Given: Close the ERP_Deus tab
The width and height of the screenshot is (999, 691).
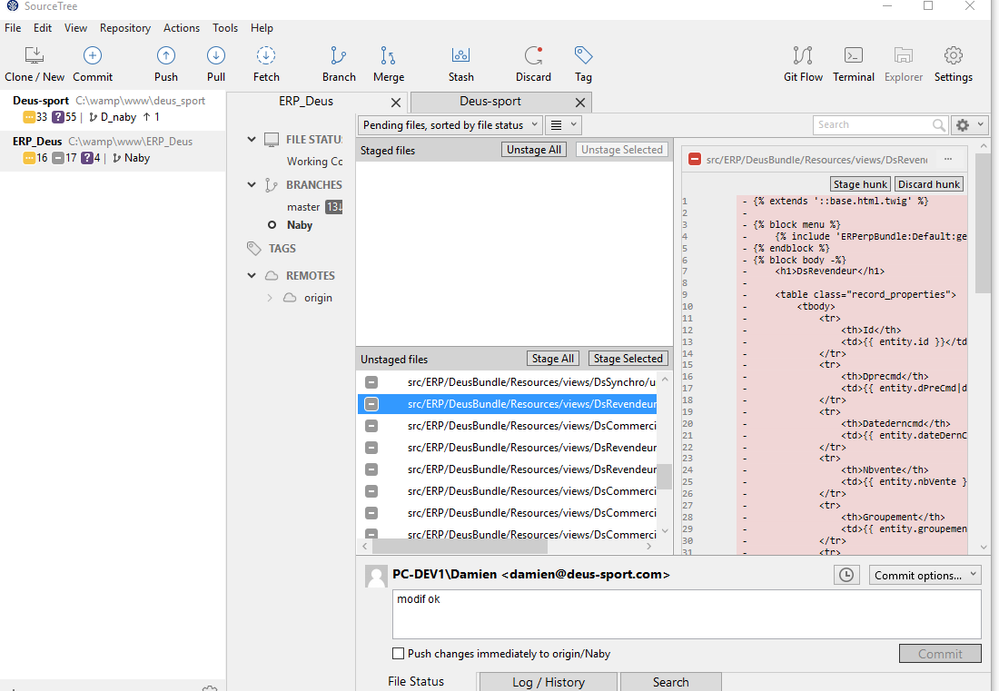Looking at the screenshot, I should coord(396,103).
